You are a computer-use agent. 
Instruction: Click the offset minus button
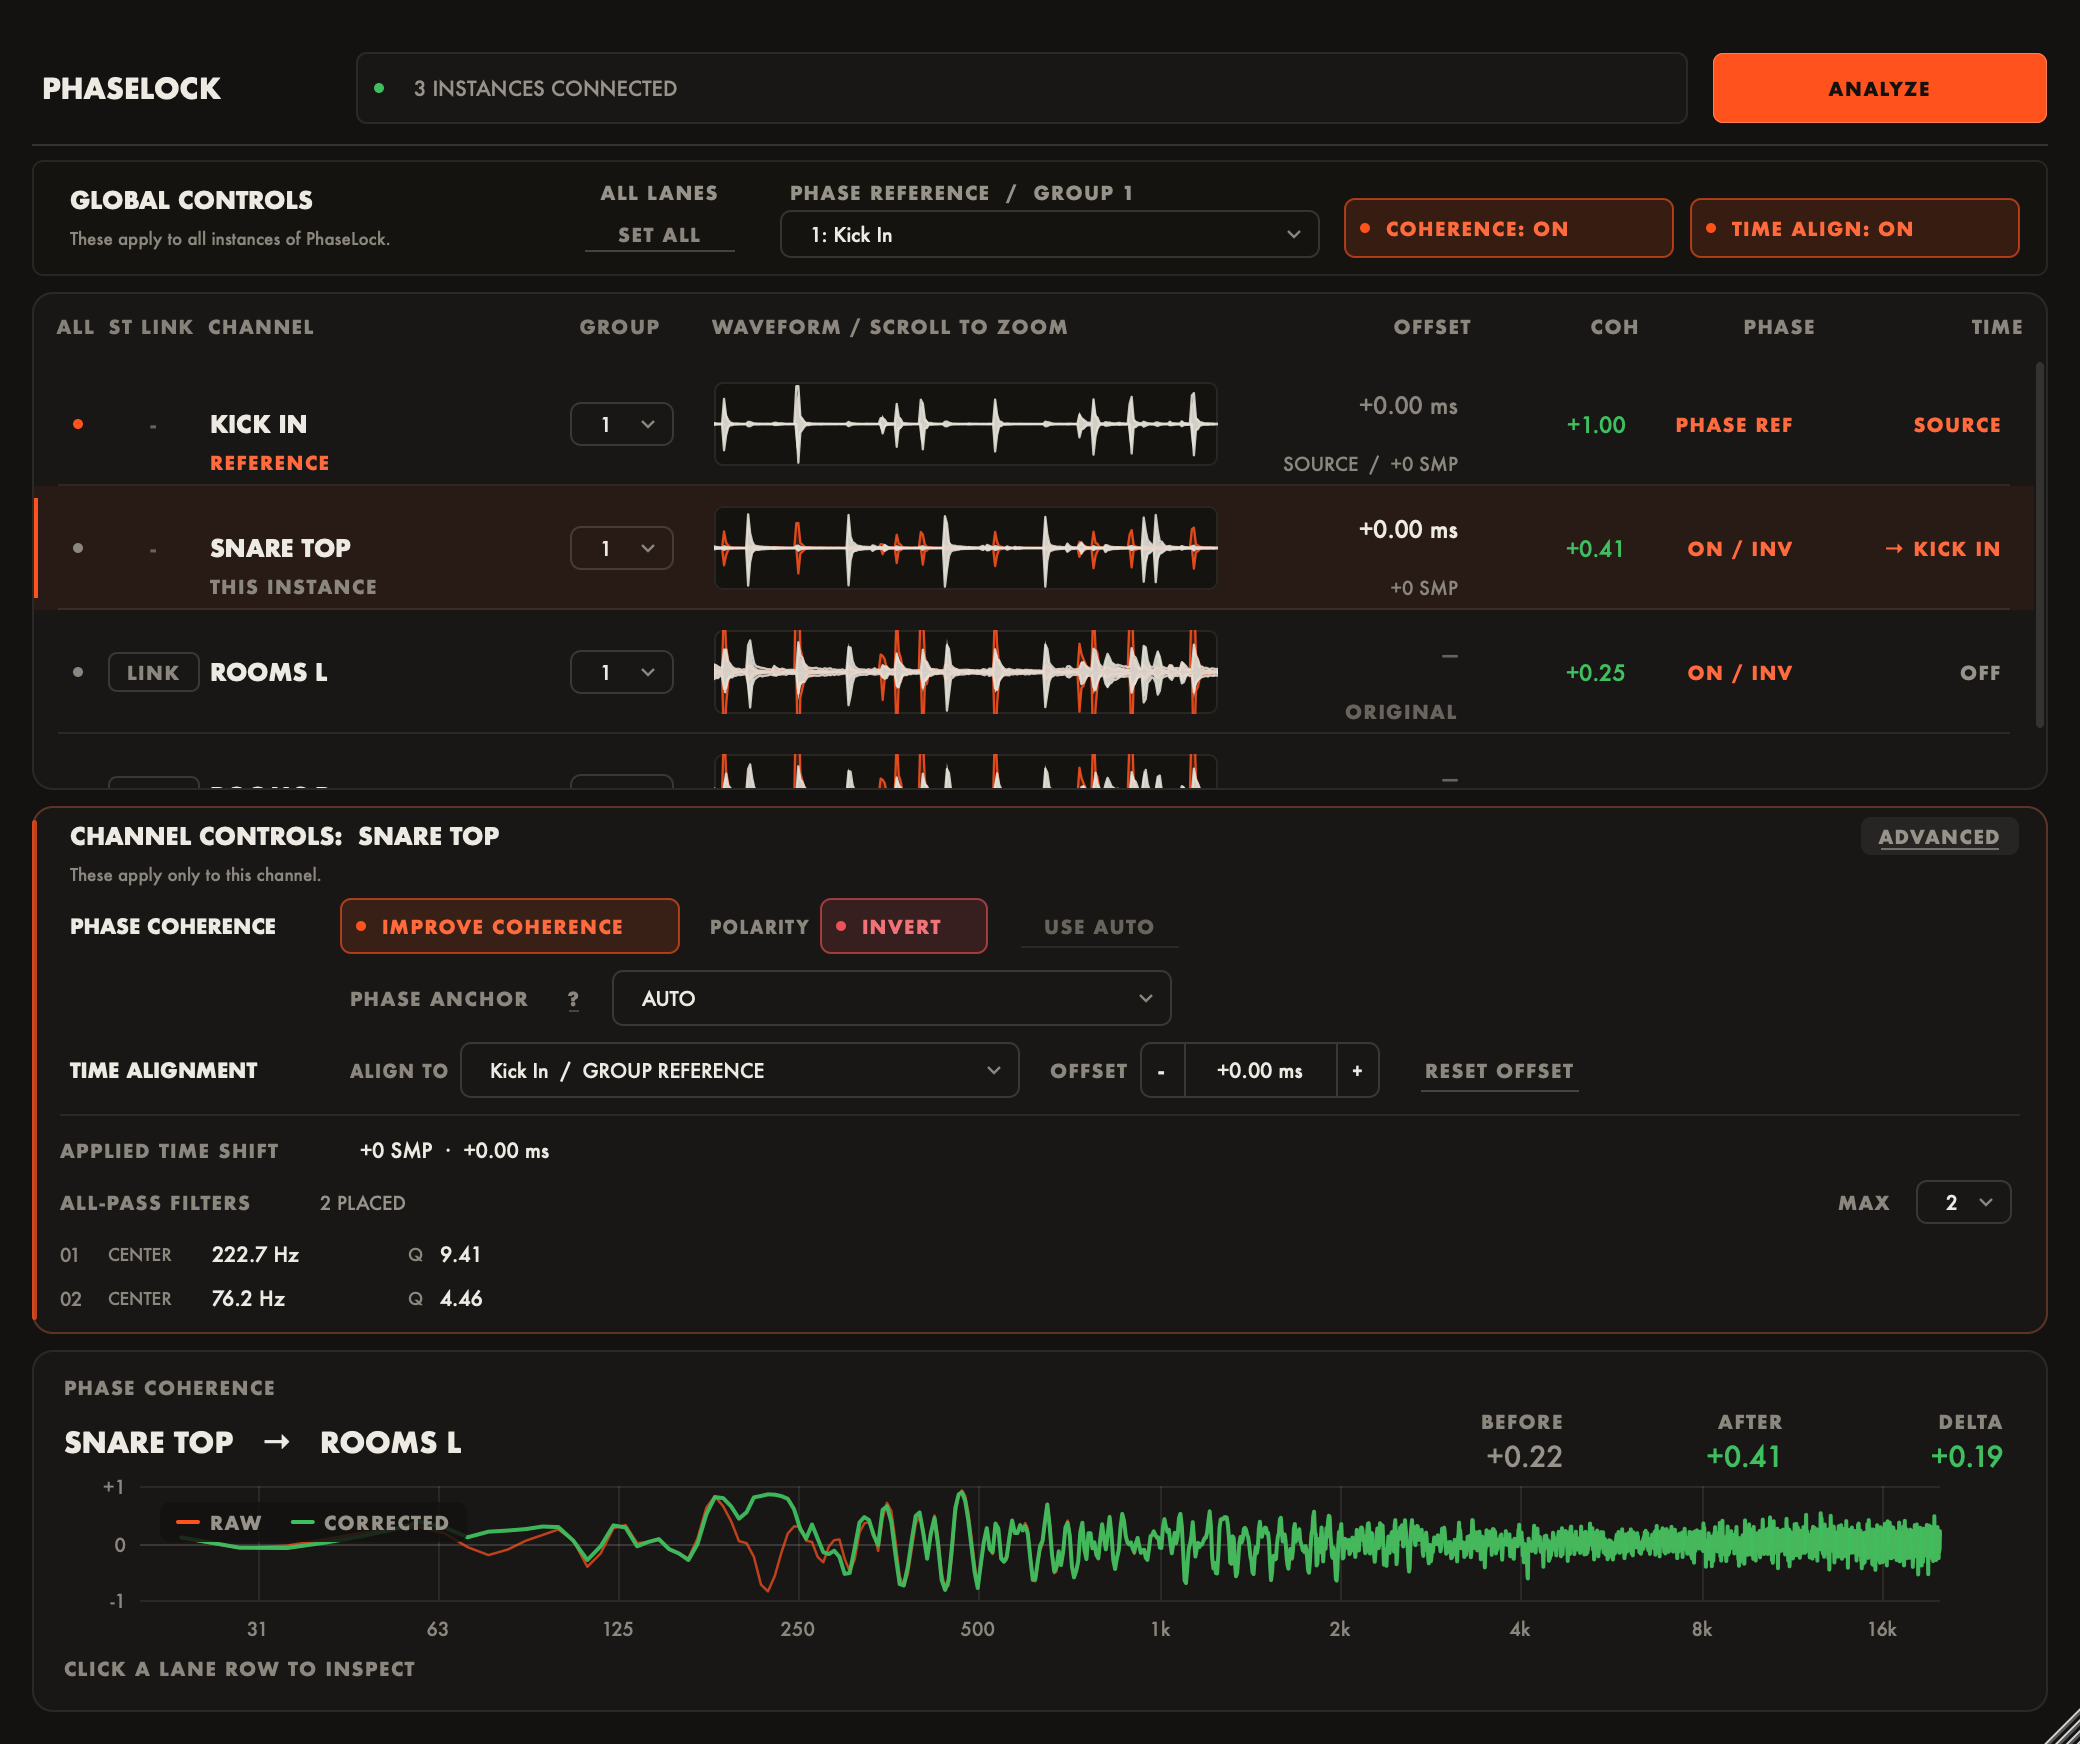(1162, 1070)
